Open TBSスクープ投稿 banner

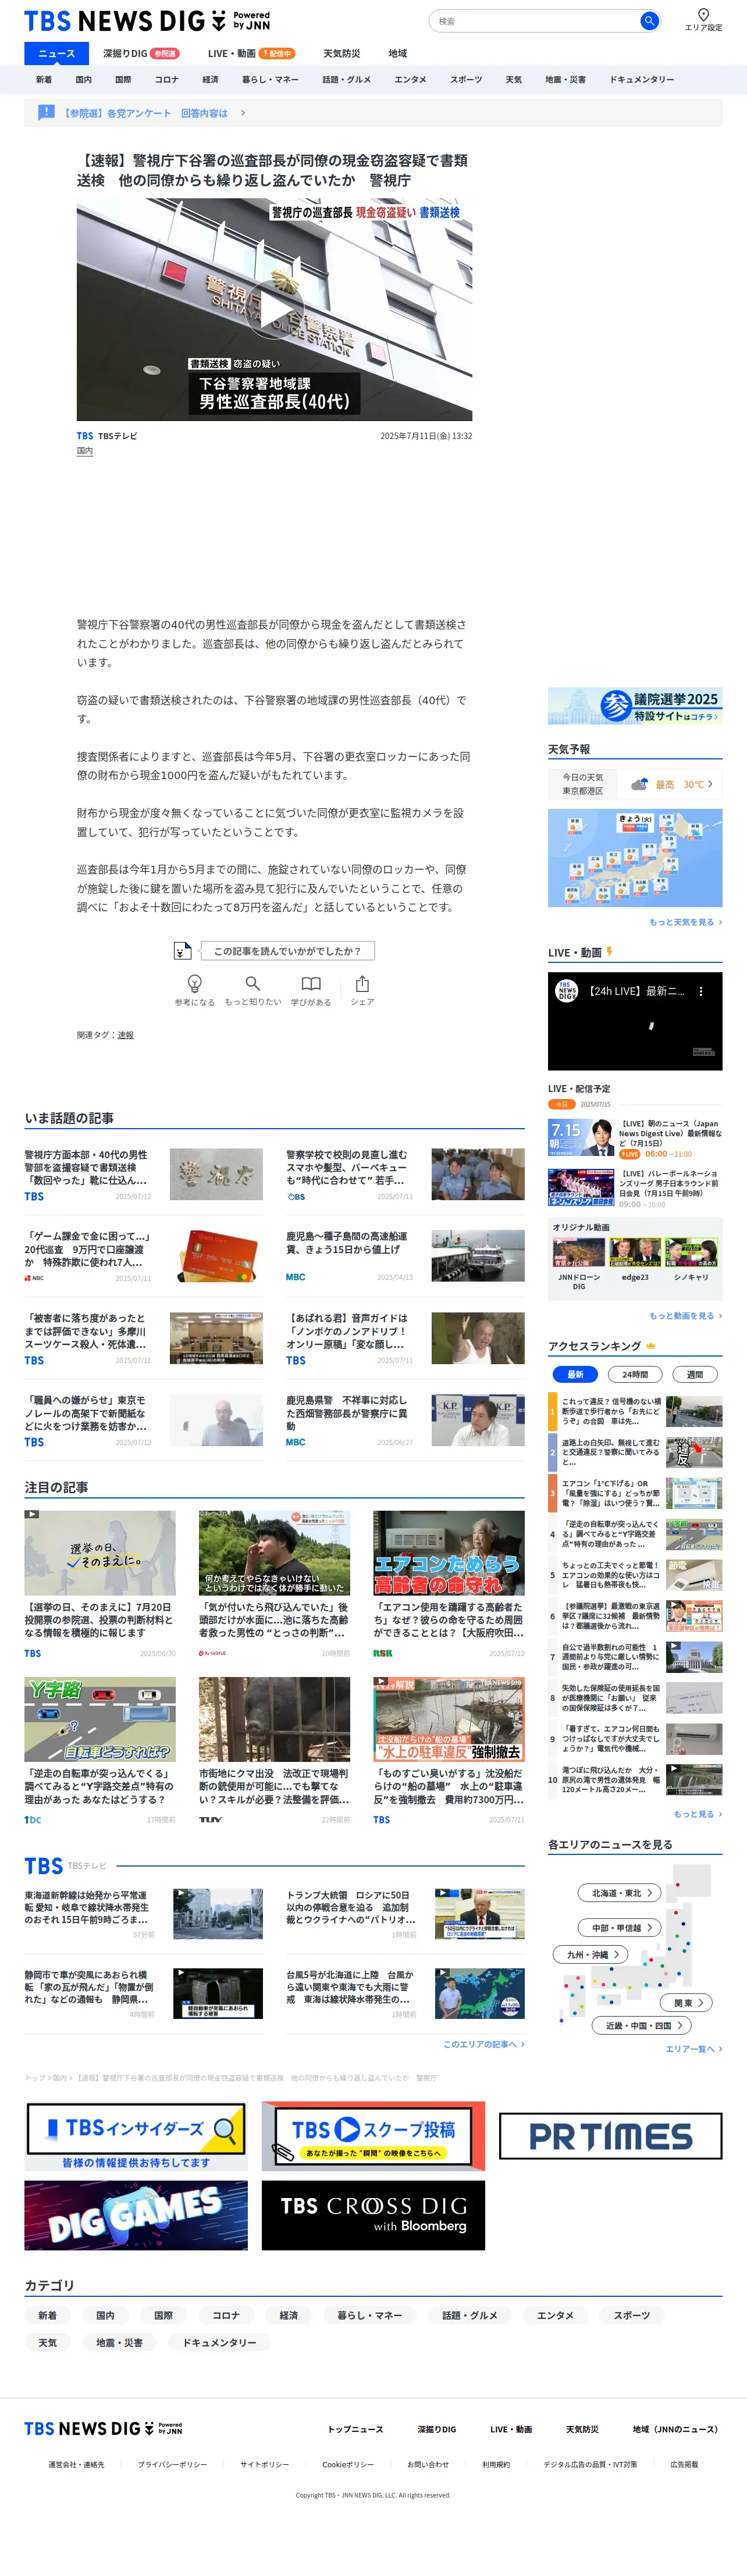(x=373, y=2136)
